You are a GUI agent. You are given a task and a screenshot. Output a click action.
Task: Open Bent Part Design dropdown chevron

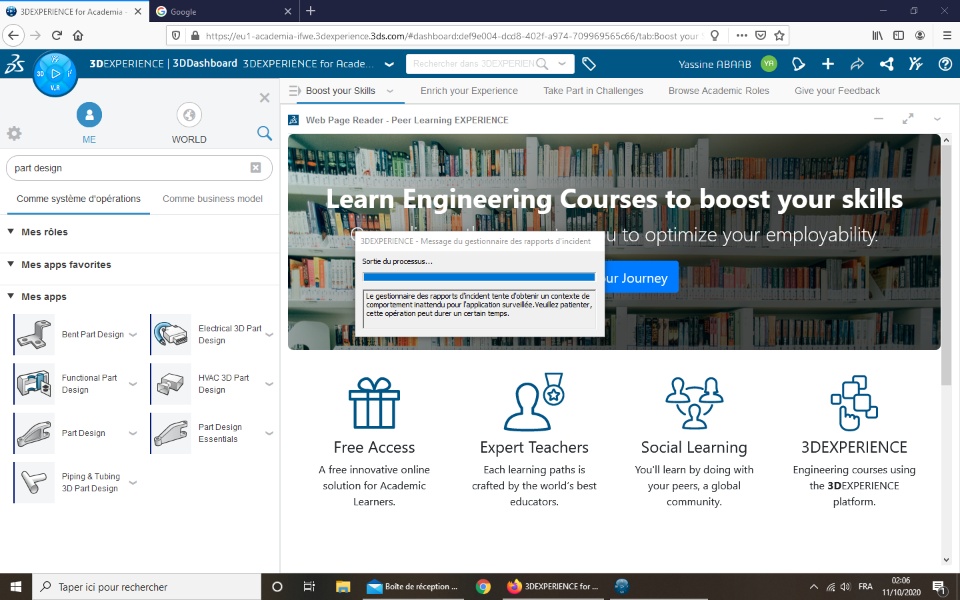(133, 334)
